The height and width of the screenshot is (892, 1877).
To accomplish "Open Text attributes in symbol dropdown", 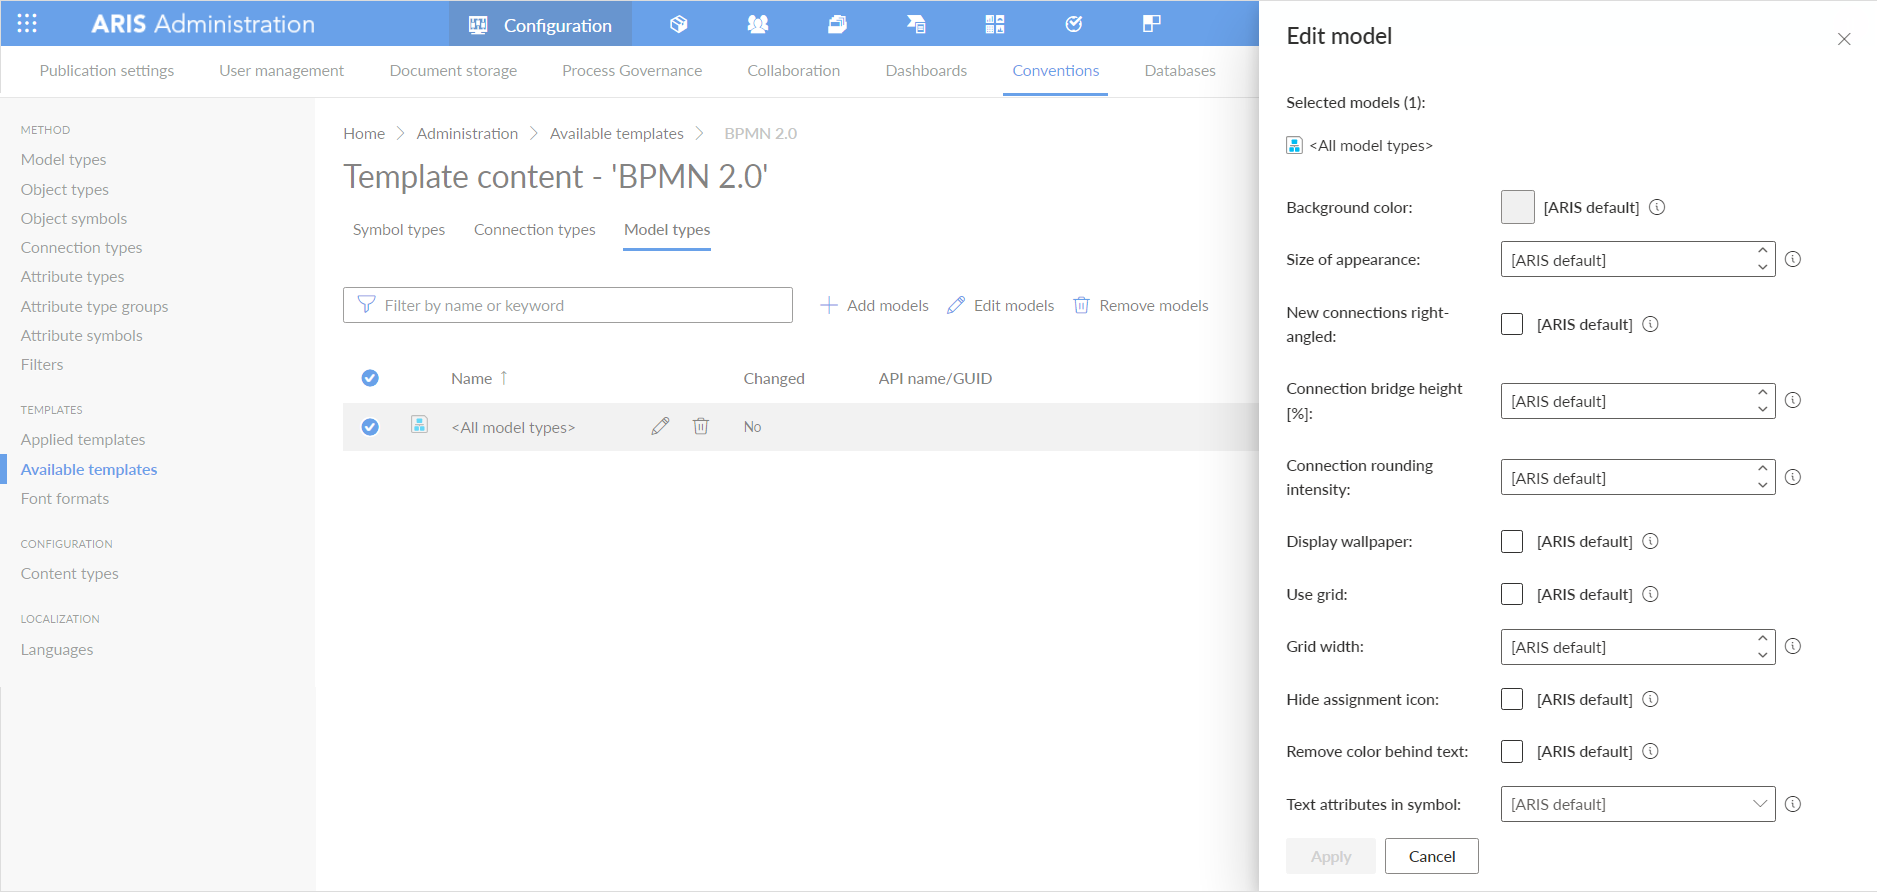I will 1638,804.
